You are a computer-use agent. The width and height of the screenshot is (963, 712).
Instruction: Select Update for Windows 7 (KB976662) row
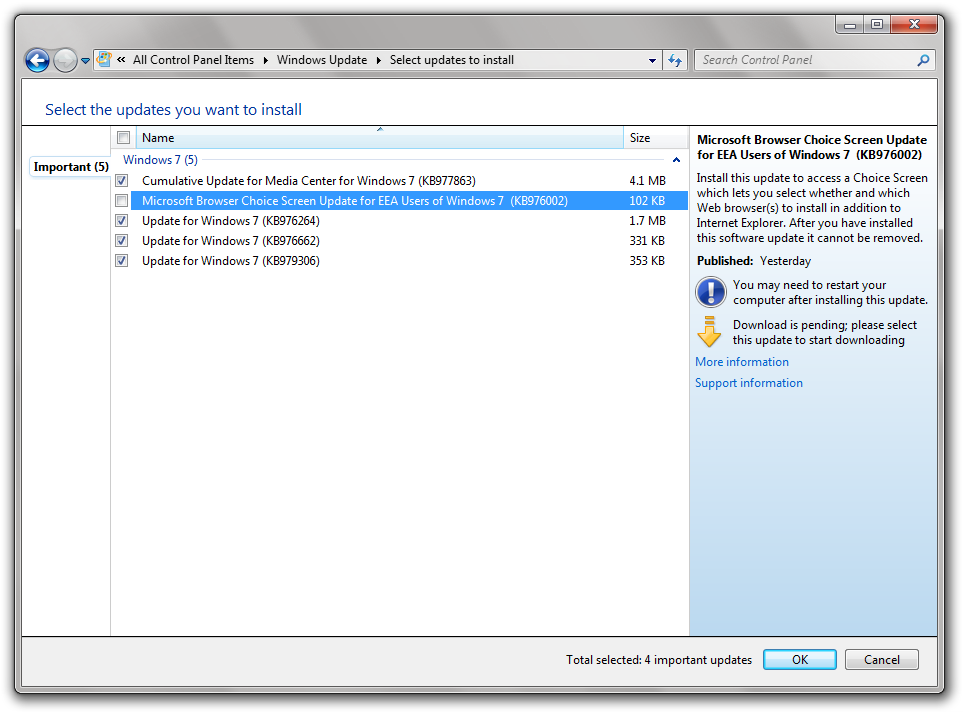click(399, 241)
